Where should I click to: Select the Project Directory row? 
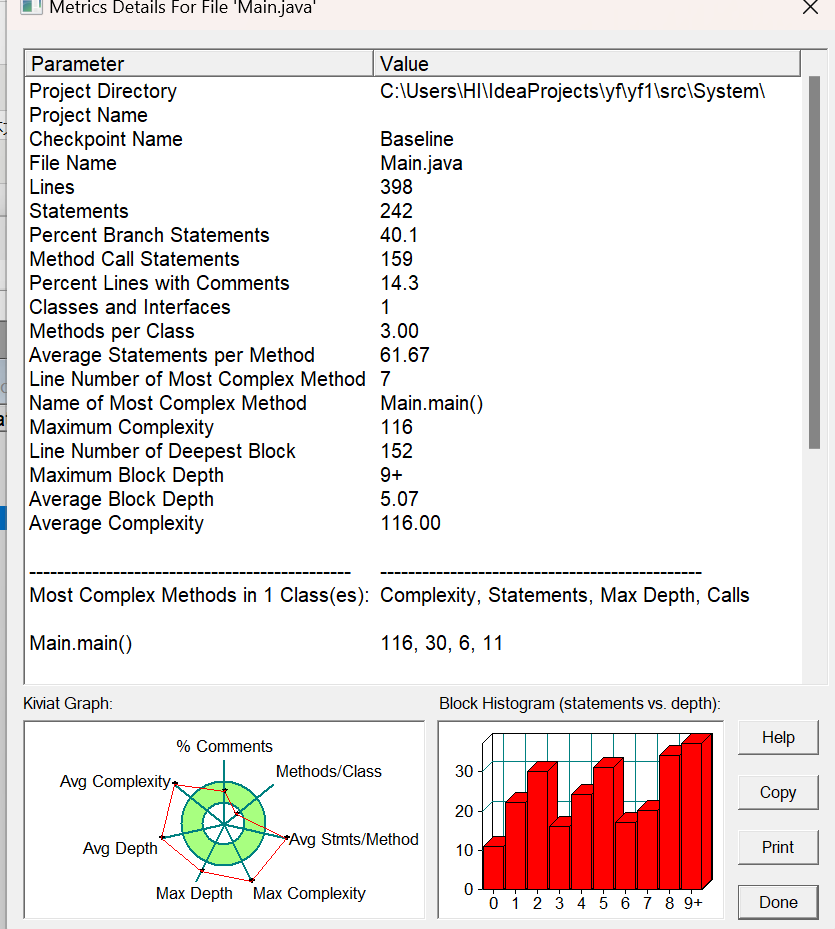(412, 91)
